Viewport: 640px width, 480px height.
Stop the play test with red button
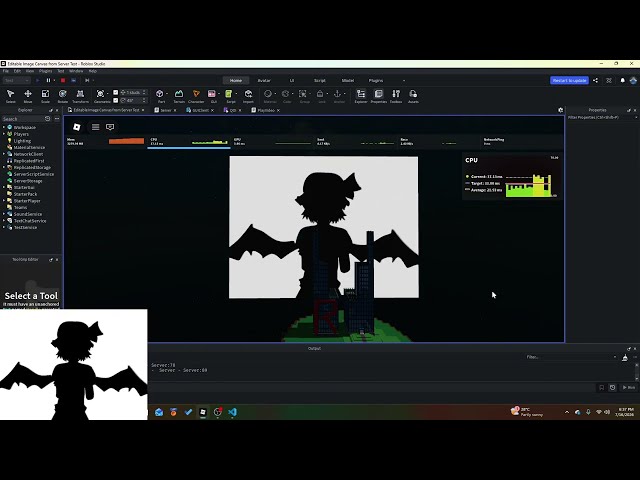coord(62,80)
